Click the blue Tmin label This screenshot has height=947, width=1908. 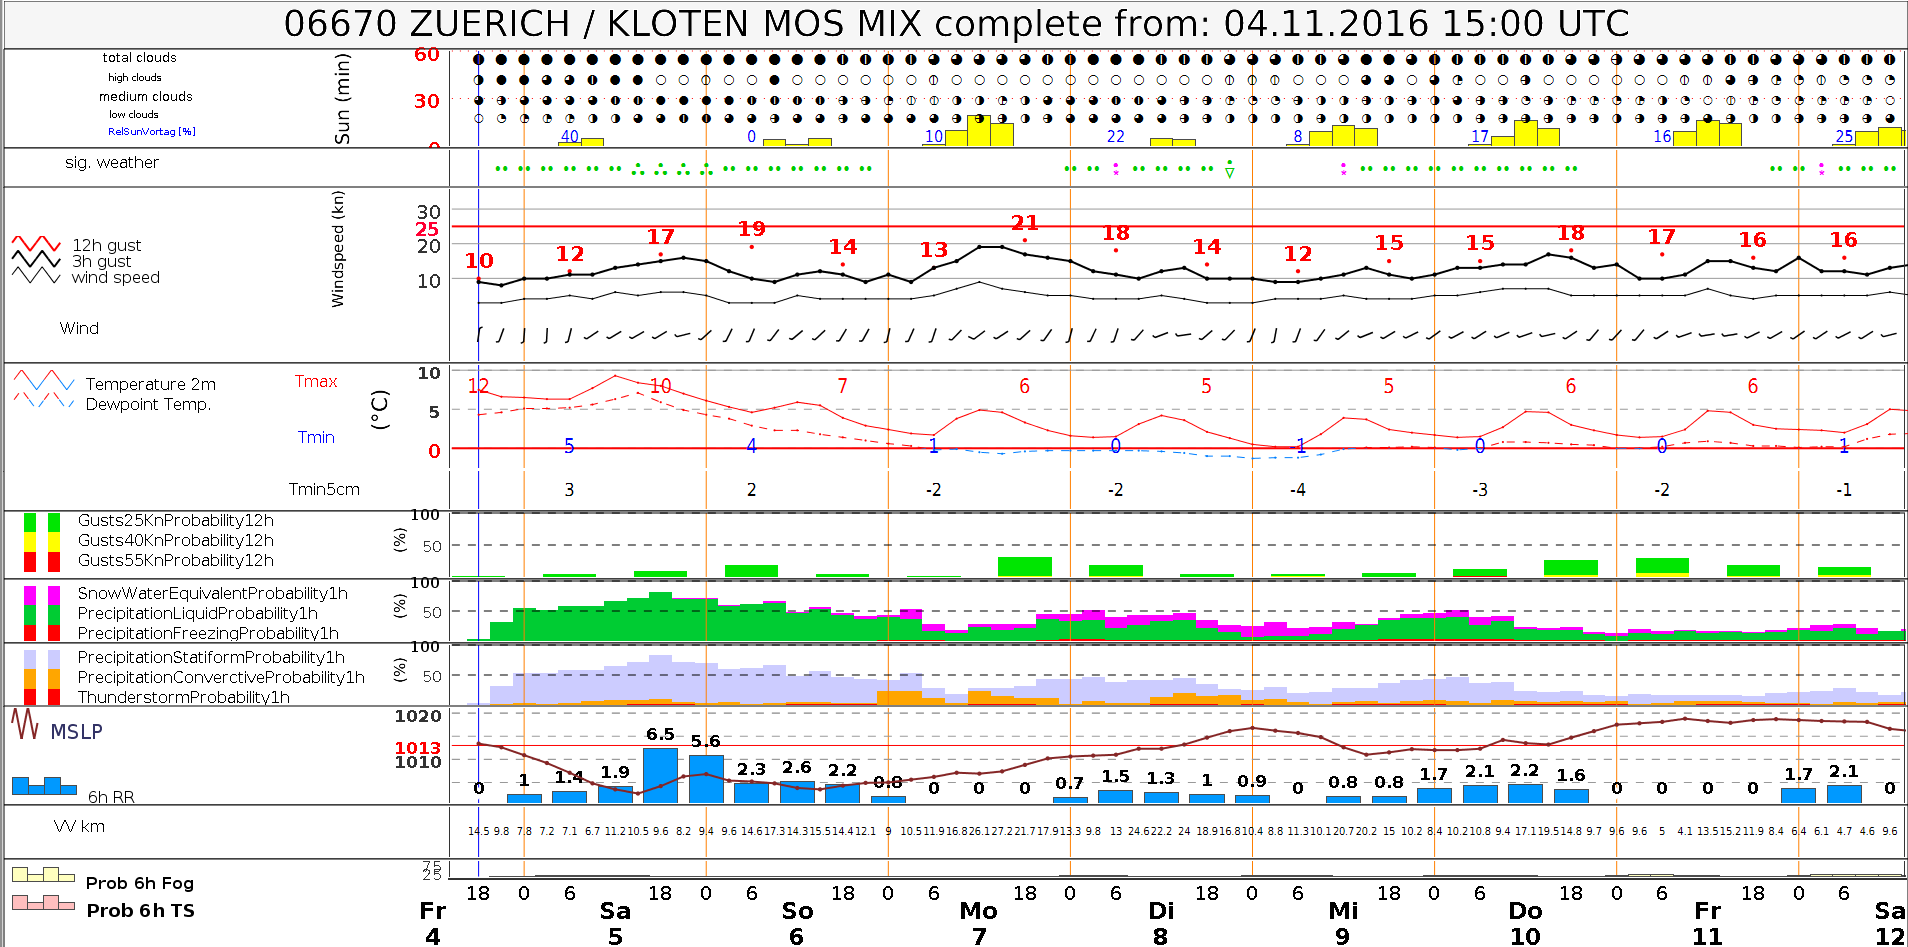click(x=316, y=438)
